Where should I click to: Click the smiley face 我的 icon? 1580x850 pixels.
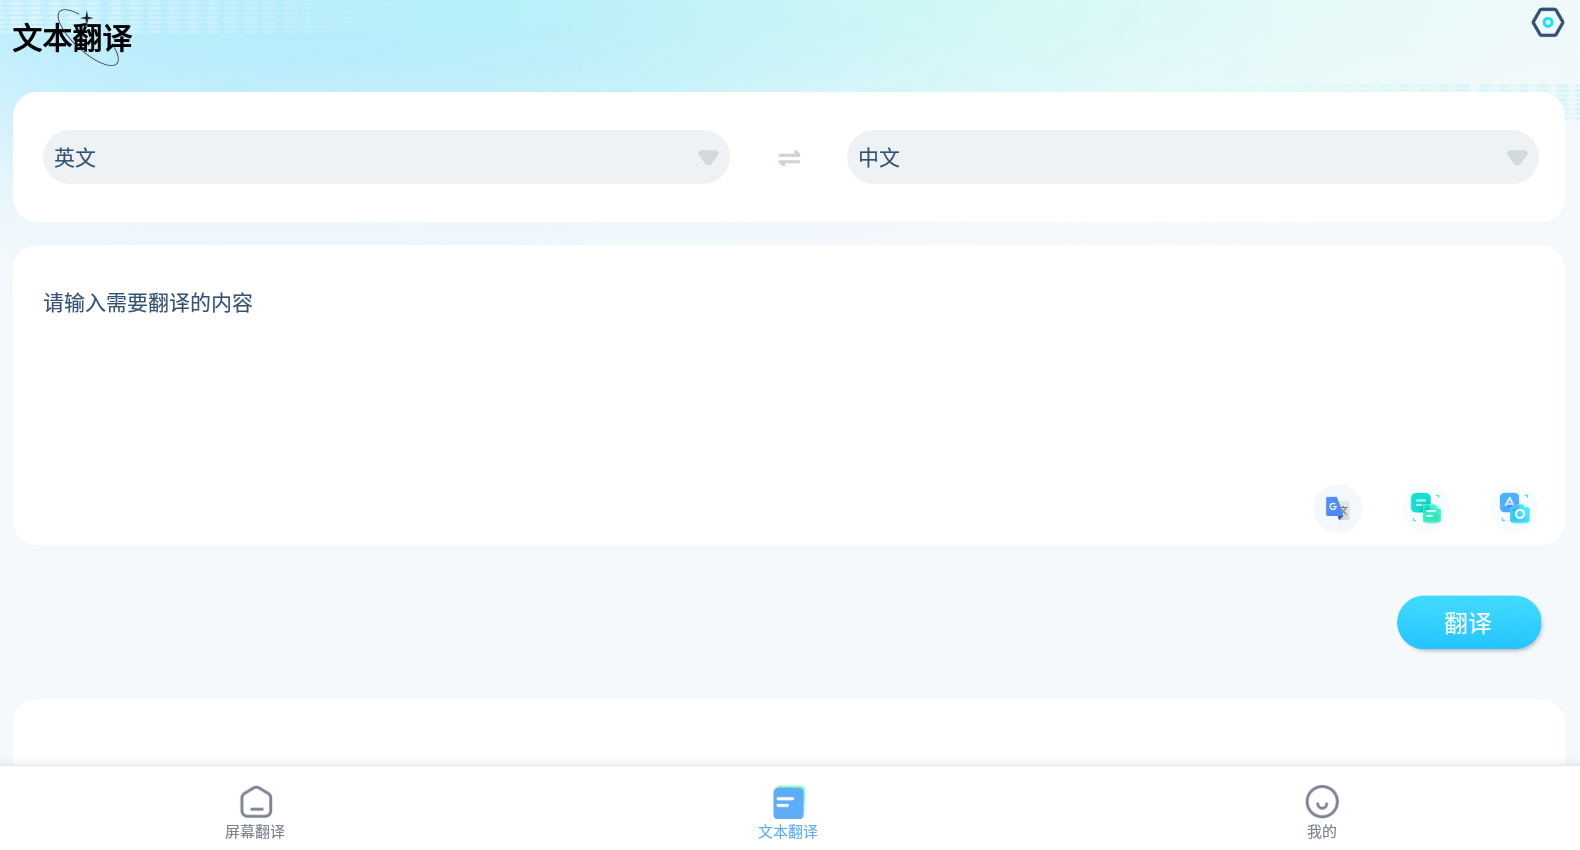tap(1321, 801)
